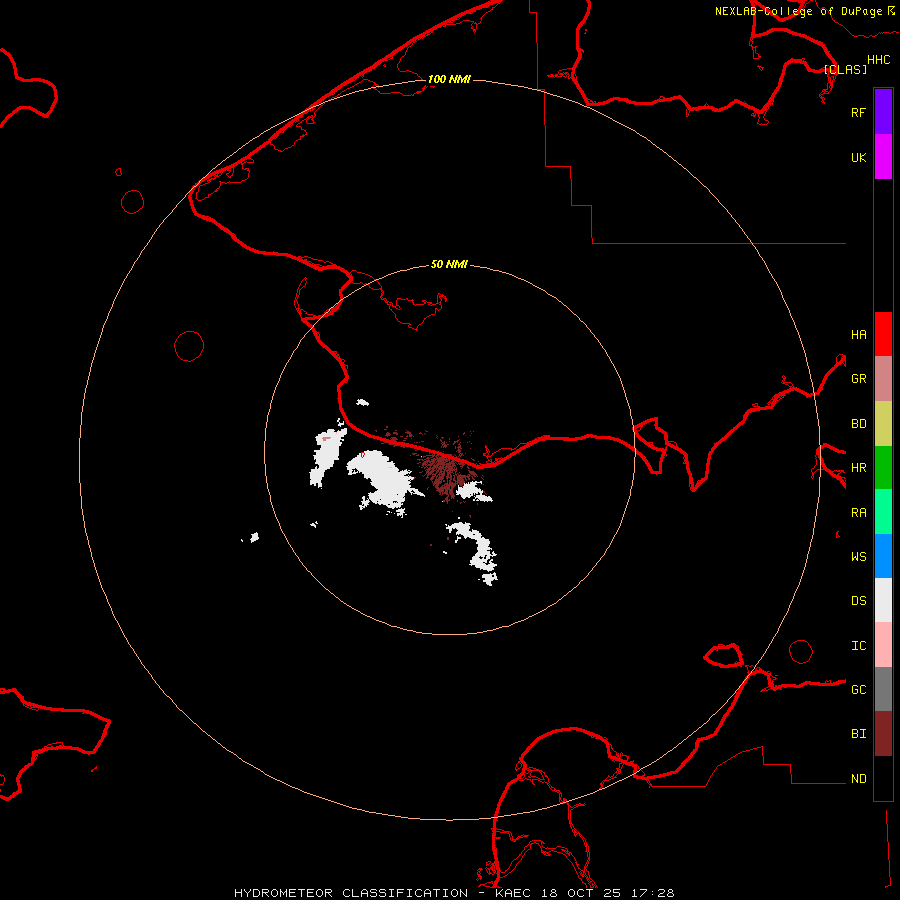The height and width of the screenshot is (900, 900).
Task: Click the 'NEXLAB-College of DuPage' header text
Action: tap(798, 11)
